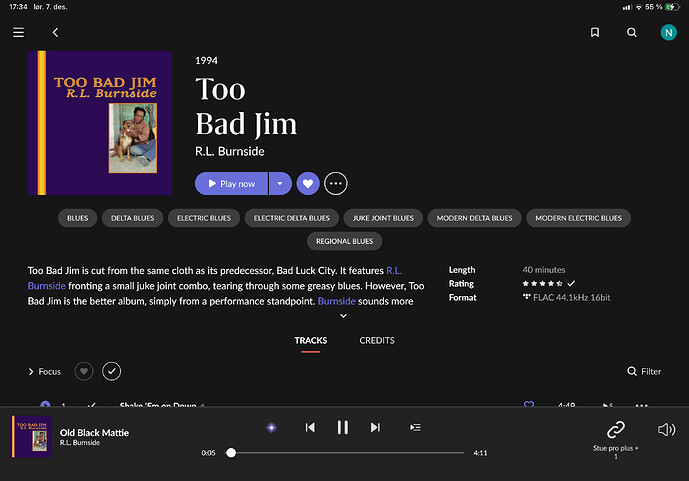689x481 pixels.
Task: Open the play queue icon
Action: [415, 427]
